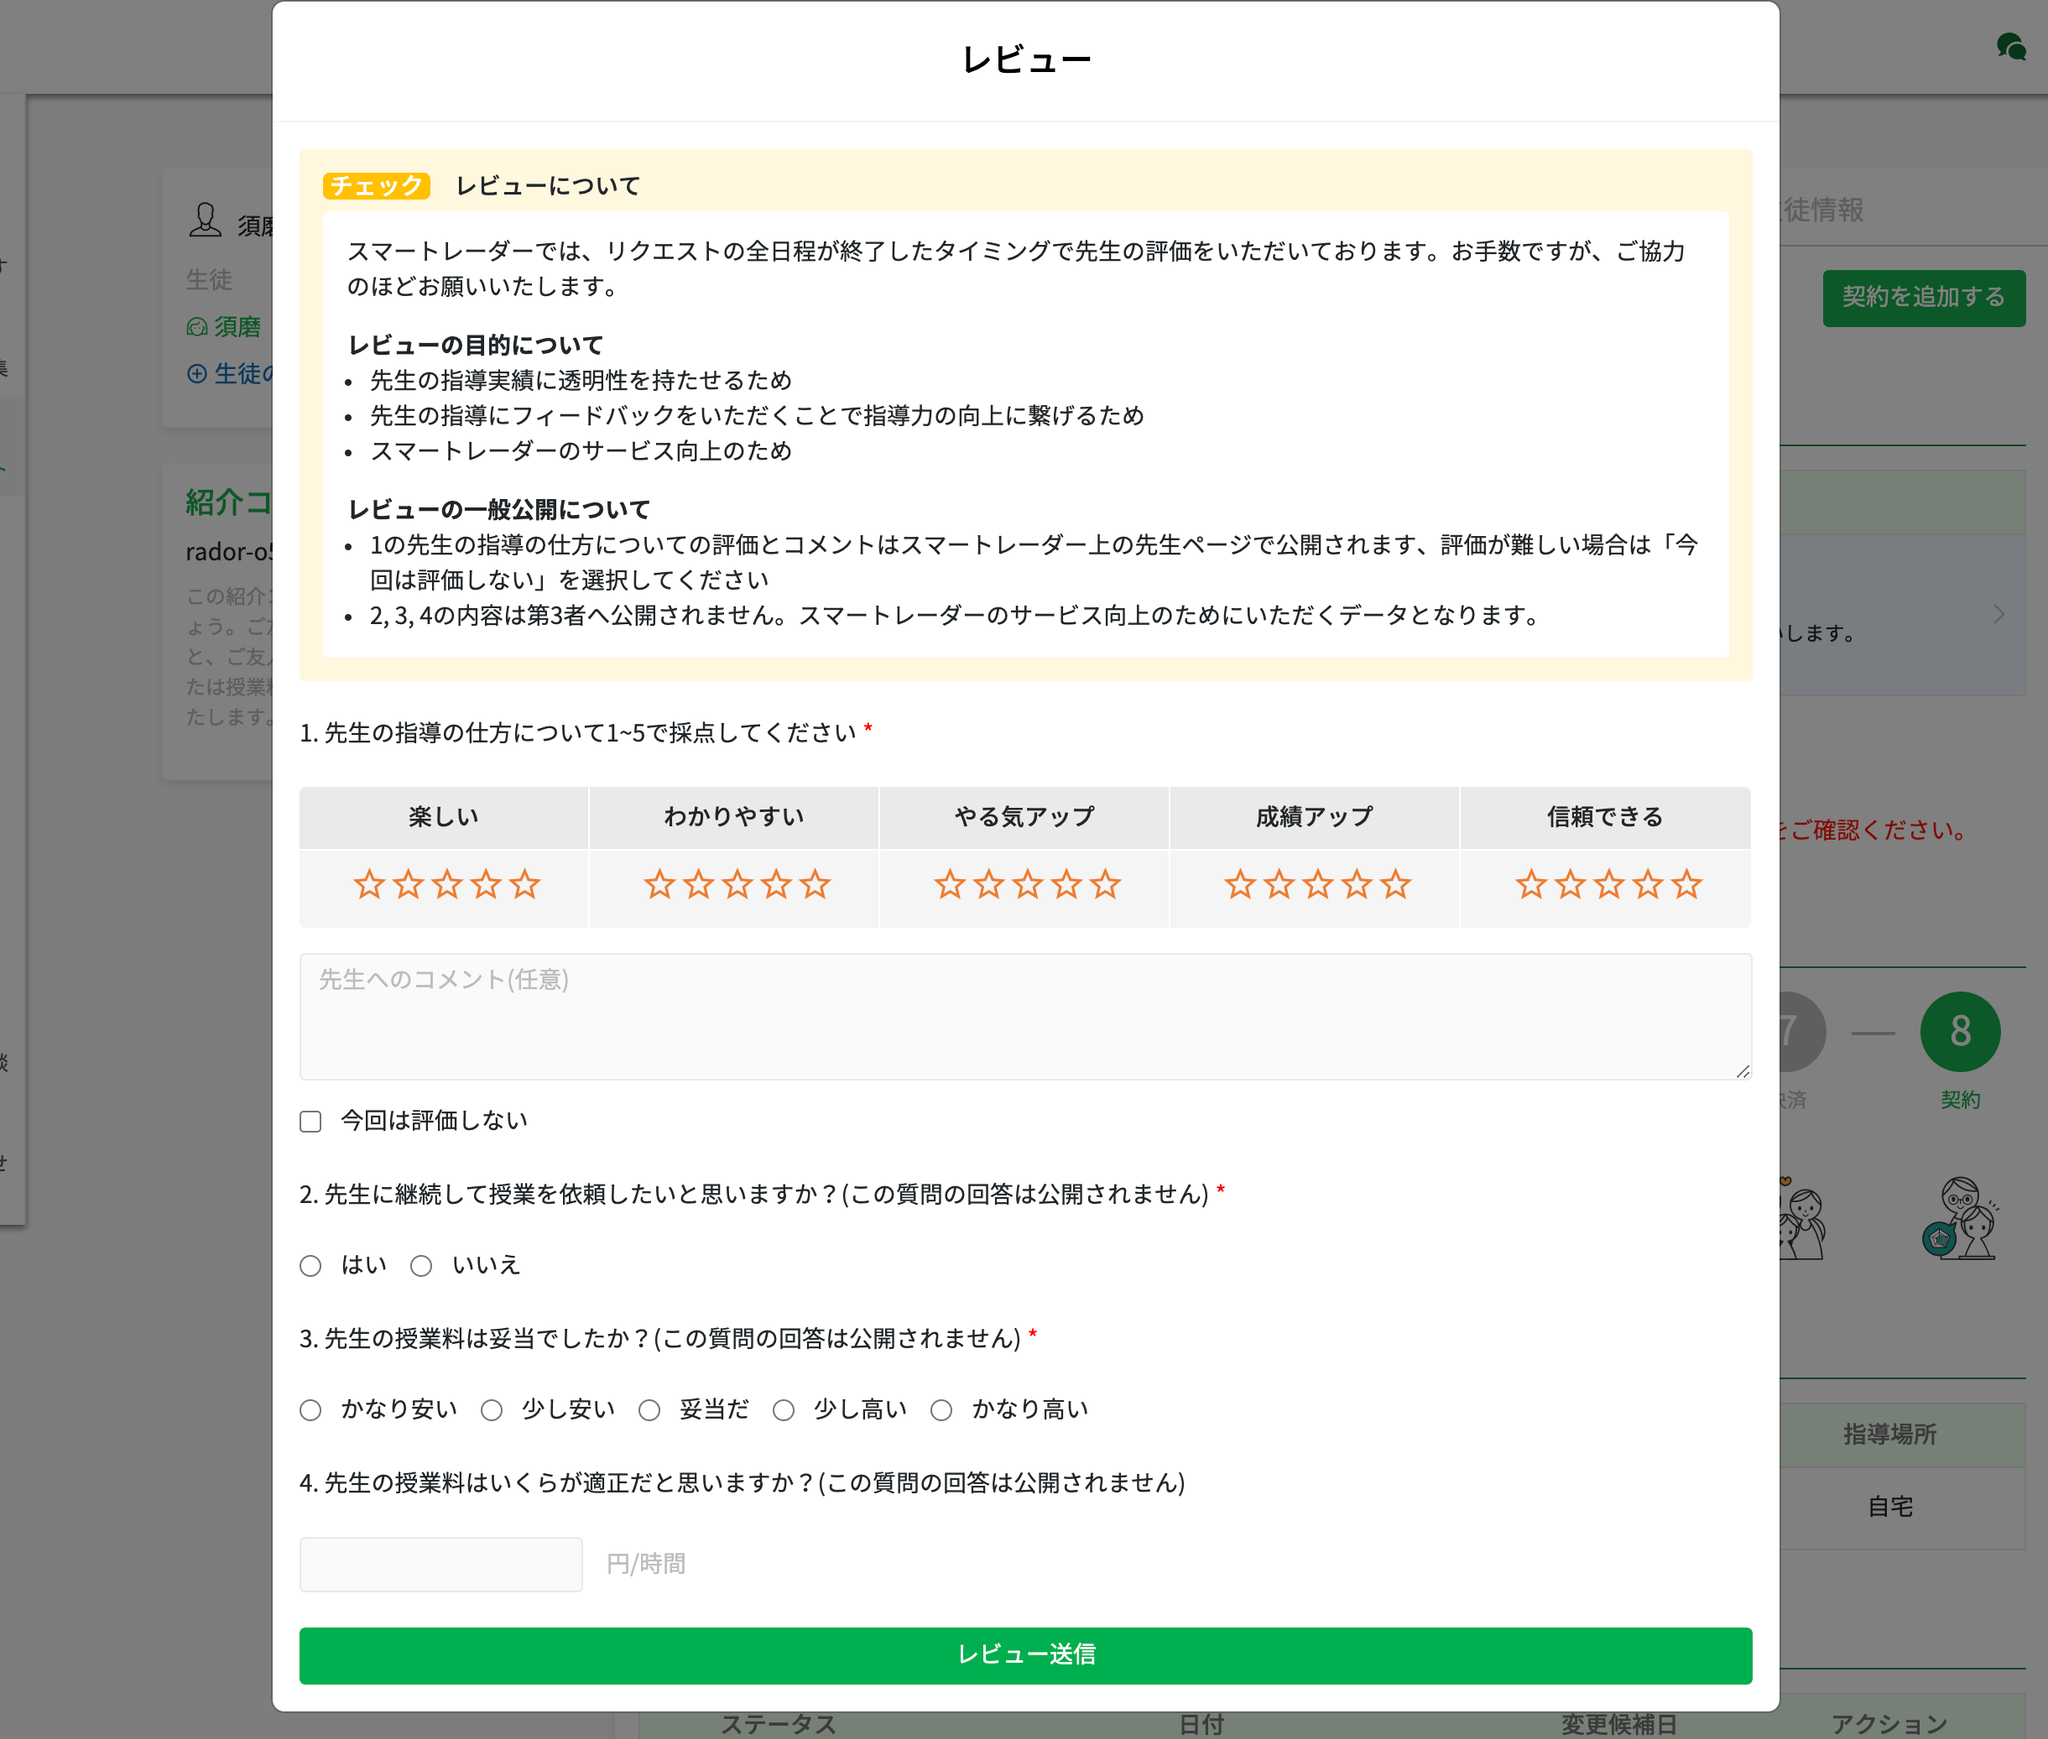Choose four stars for 信頼できる

click(x=1648, y=884)
